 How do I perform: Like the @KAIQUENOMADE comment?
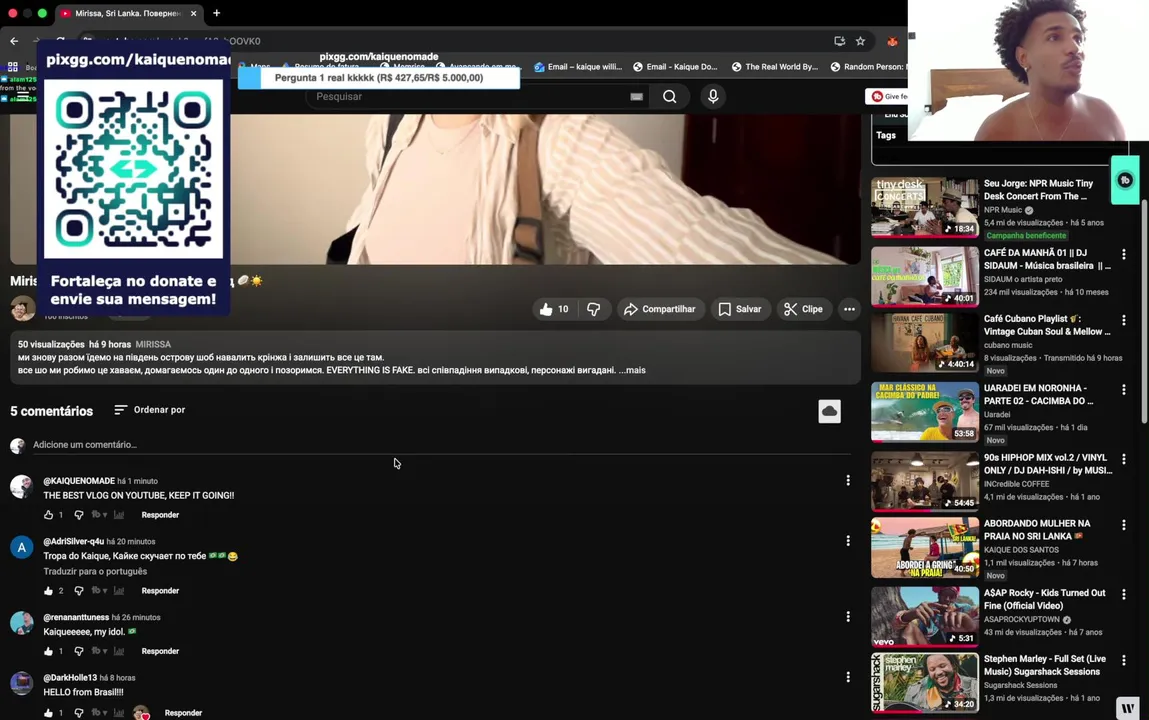click(48, 515)
